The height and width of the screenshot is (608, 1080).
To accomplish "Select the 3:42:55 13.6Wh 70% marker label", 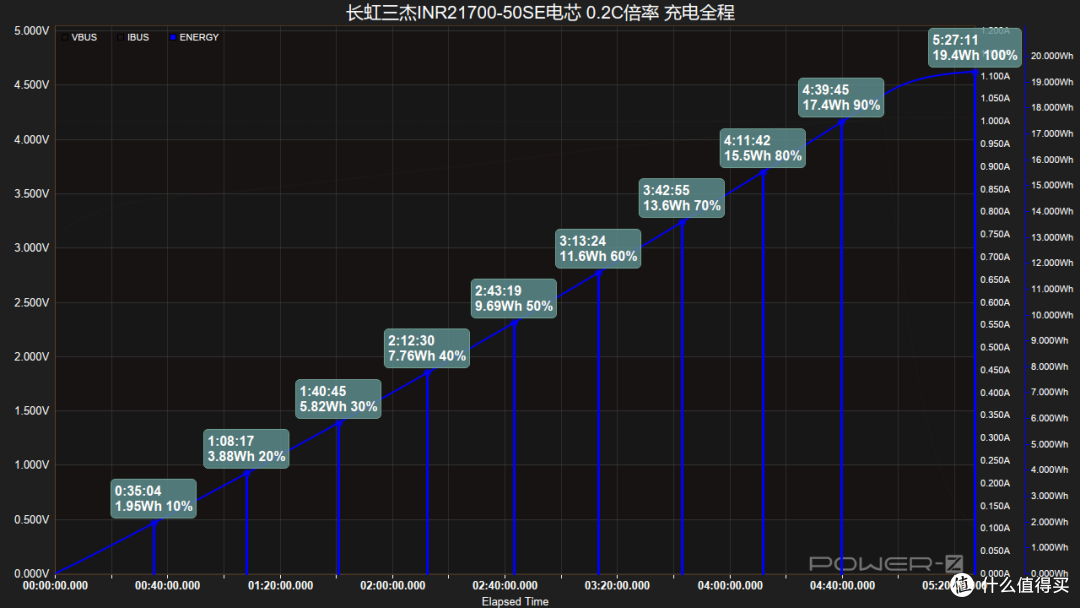I will coord(682,198).
